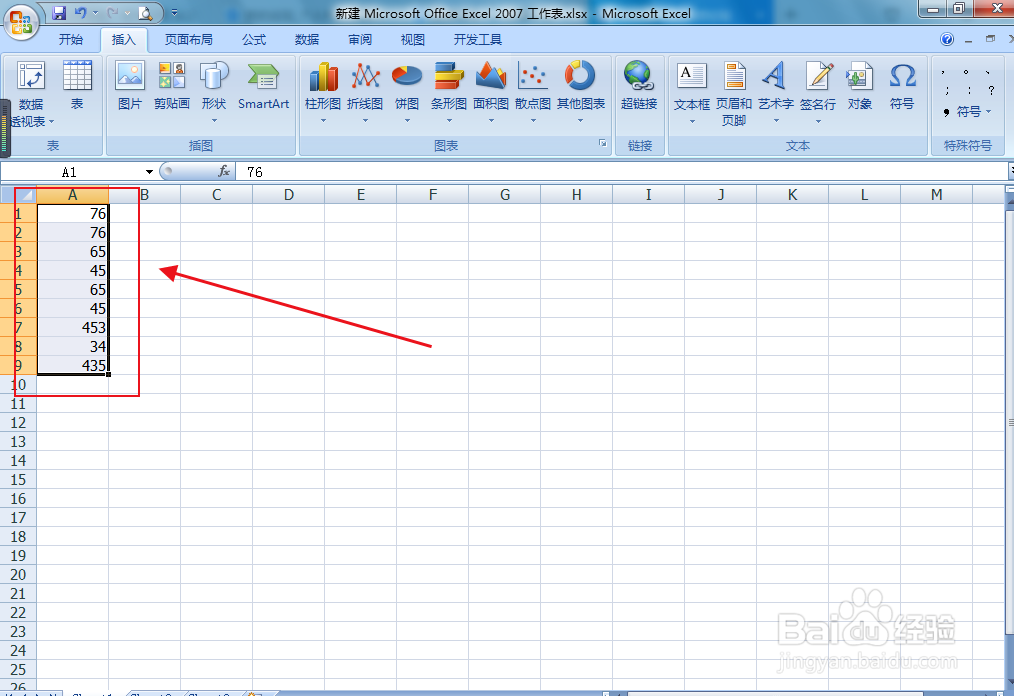1014x696 pixels.
Task: Select column A header
Action: click(72, 195)
